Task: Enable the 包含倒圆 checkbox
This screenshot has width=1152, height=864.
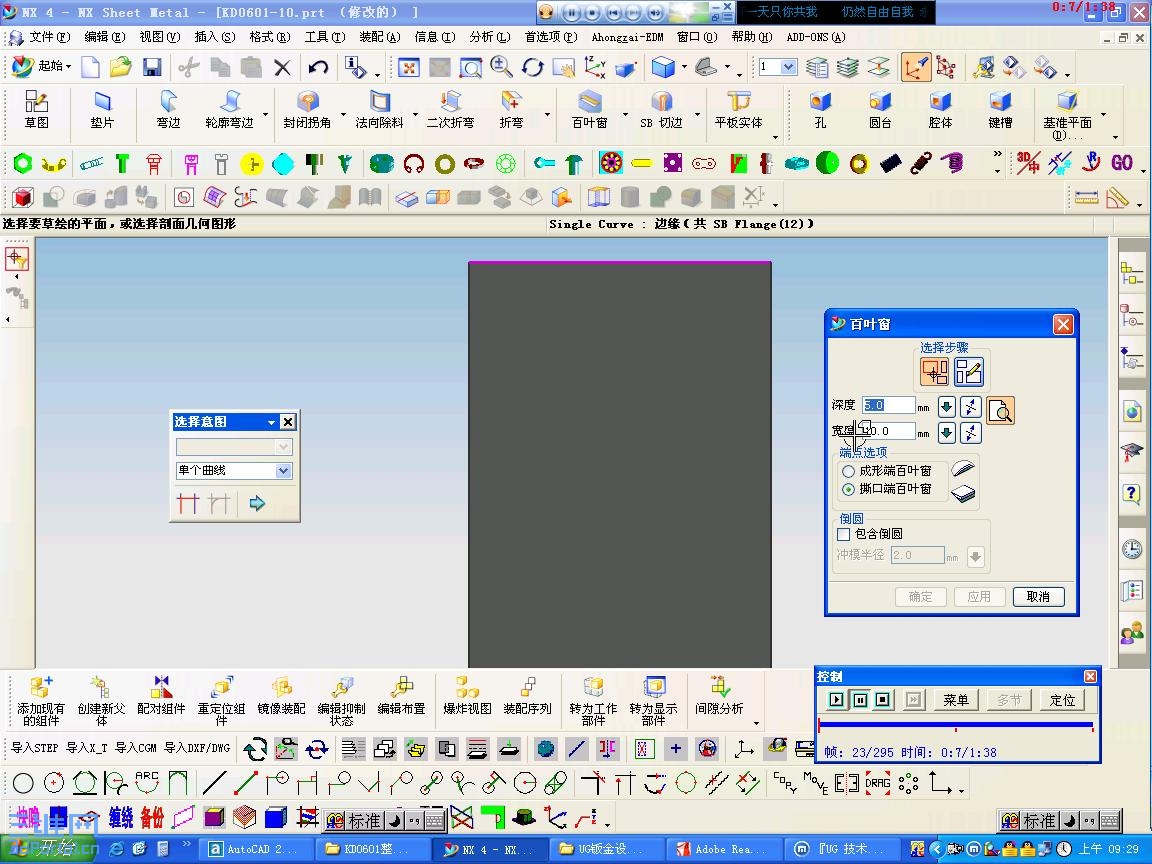Action: tap(843, 534)
